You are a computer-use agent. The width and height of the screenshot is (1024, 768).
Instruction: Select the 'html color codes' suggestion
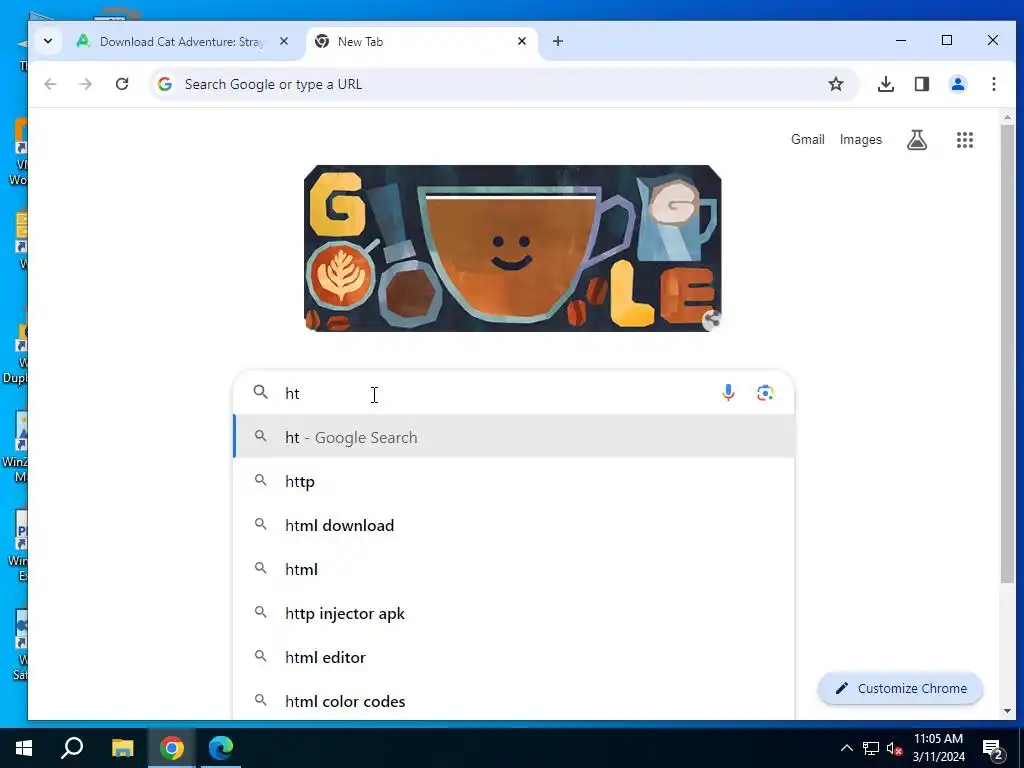(x=514, y=701)
